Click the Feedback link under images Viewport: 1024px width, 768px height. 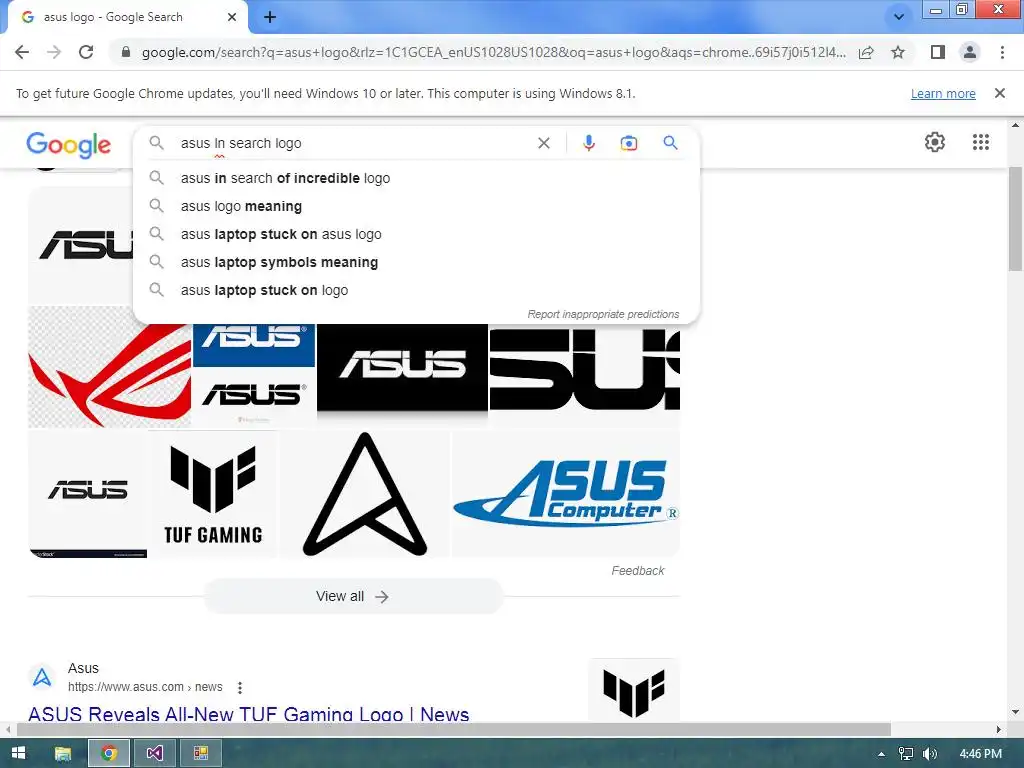(x=637, y=571)
